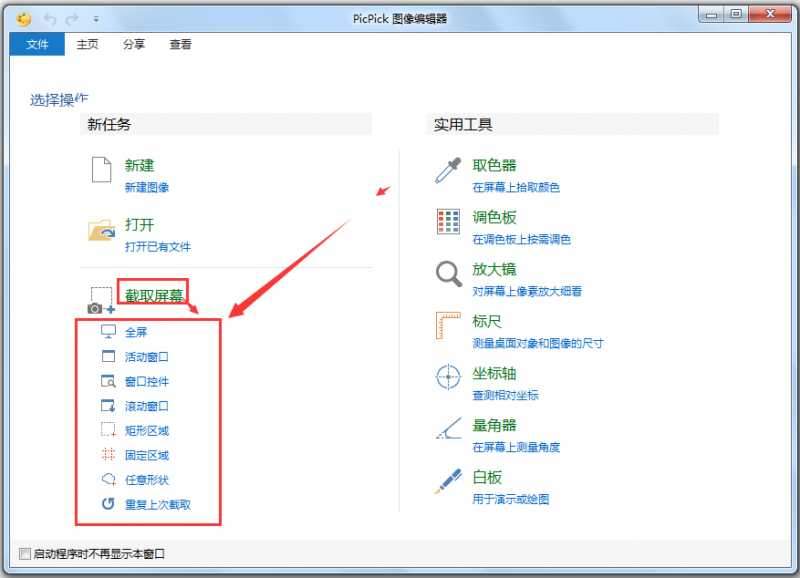Click the Color Picker eyedropper icon

point(447,171)
